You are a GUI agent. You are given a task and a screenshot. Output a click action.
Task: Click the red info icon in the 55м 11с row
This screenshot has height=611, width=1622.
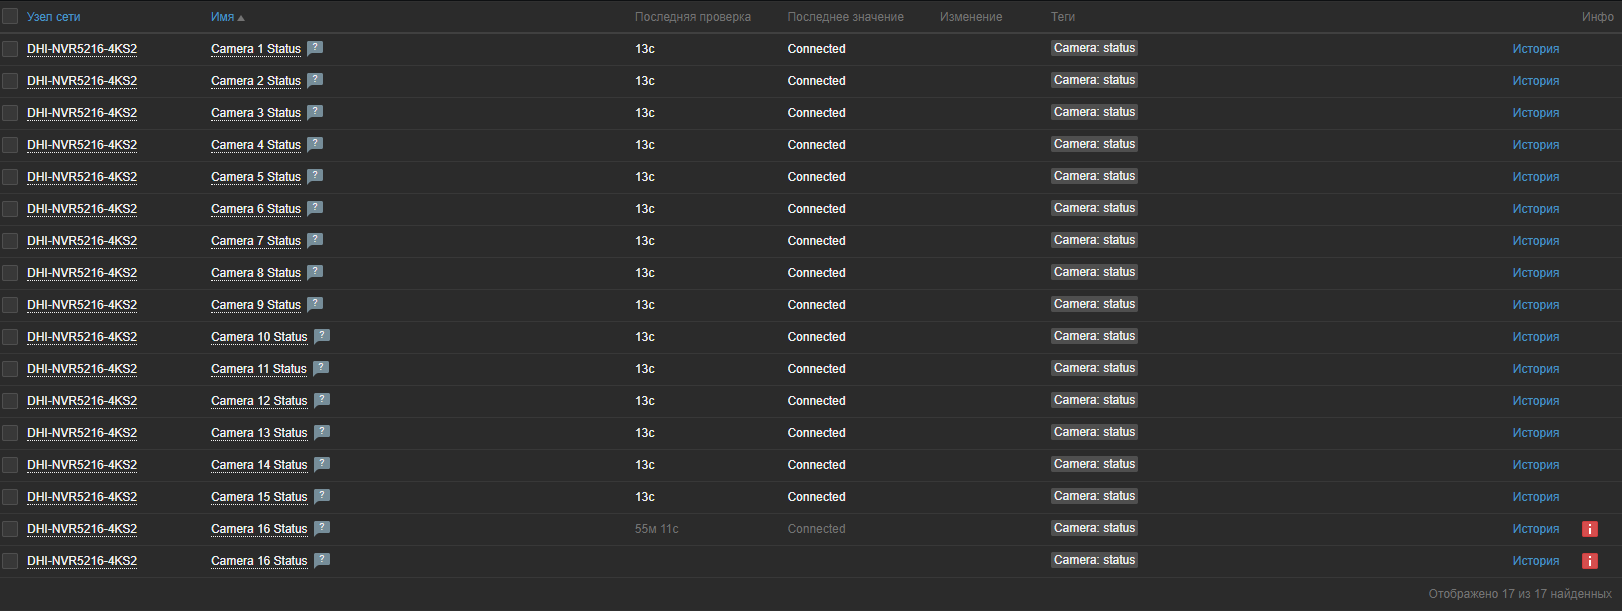[x=1589, y=529]
